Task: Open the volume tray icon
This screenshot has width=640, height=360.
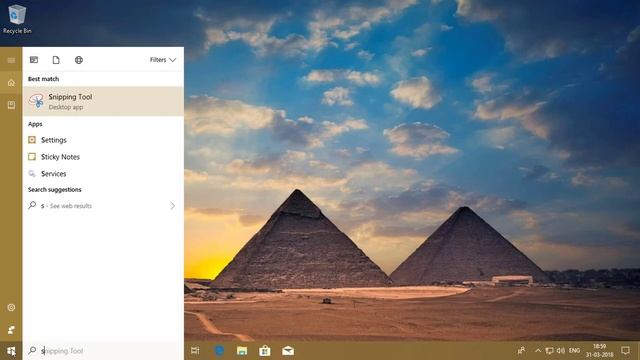Action: coord(561,351)
